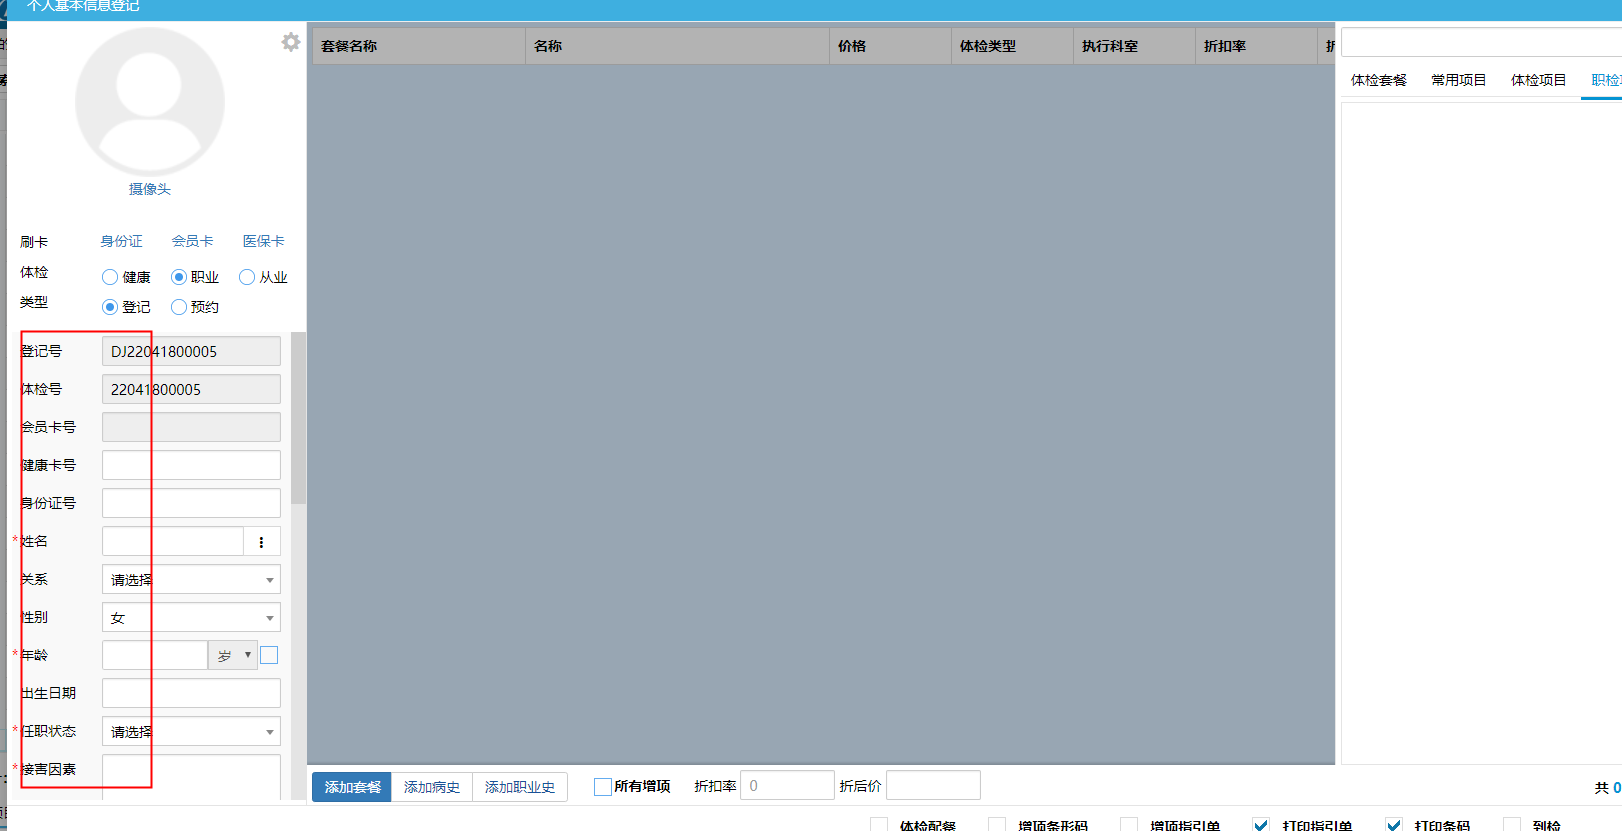Click the 接害因素 input field
The height and width of the screenshot is (831, 1622).
point(191,777)
